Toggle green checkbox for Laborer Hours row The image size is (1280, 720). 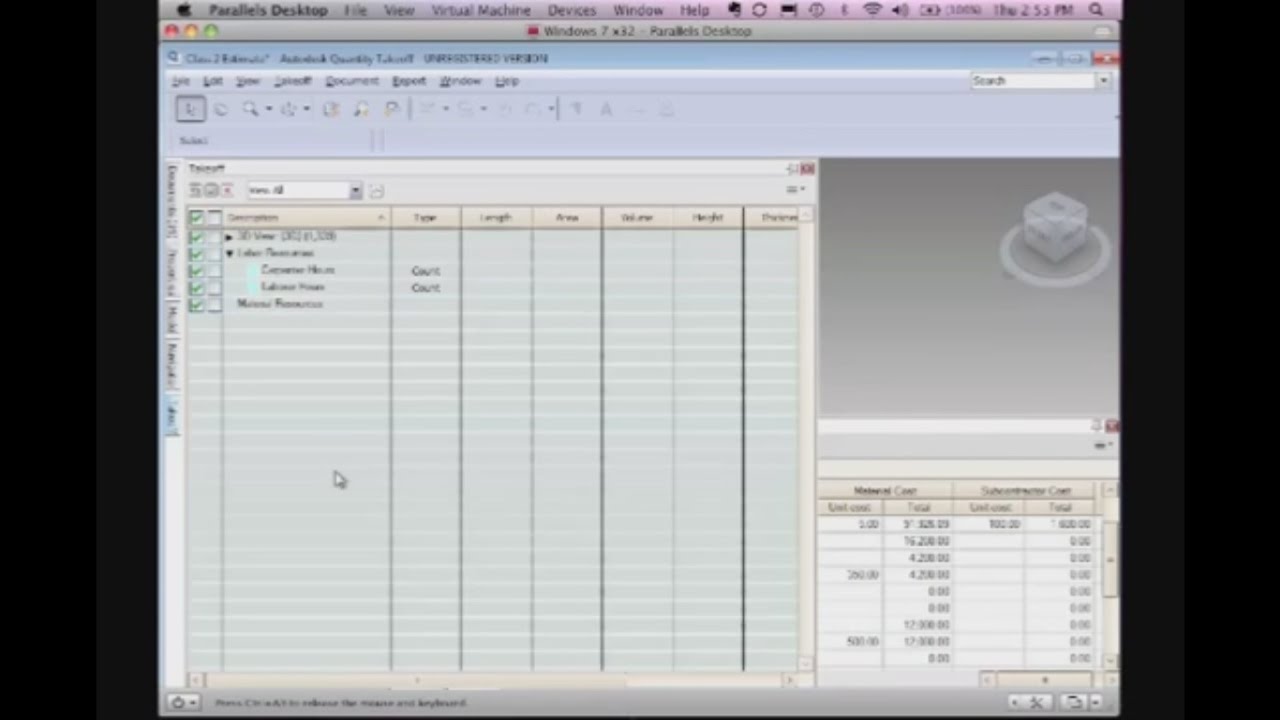pos(197,287)
